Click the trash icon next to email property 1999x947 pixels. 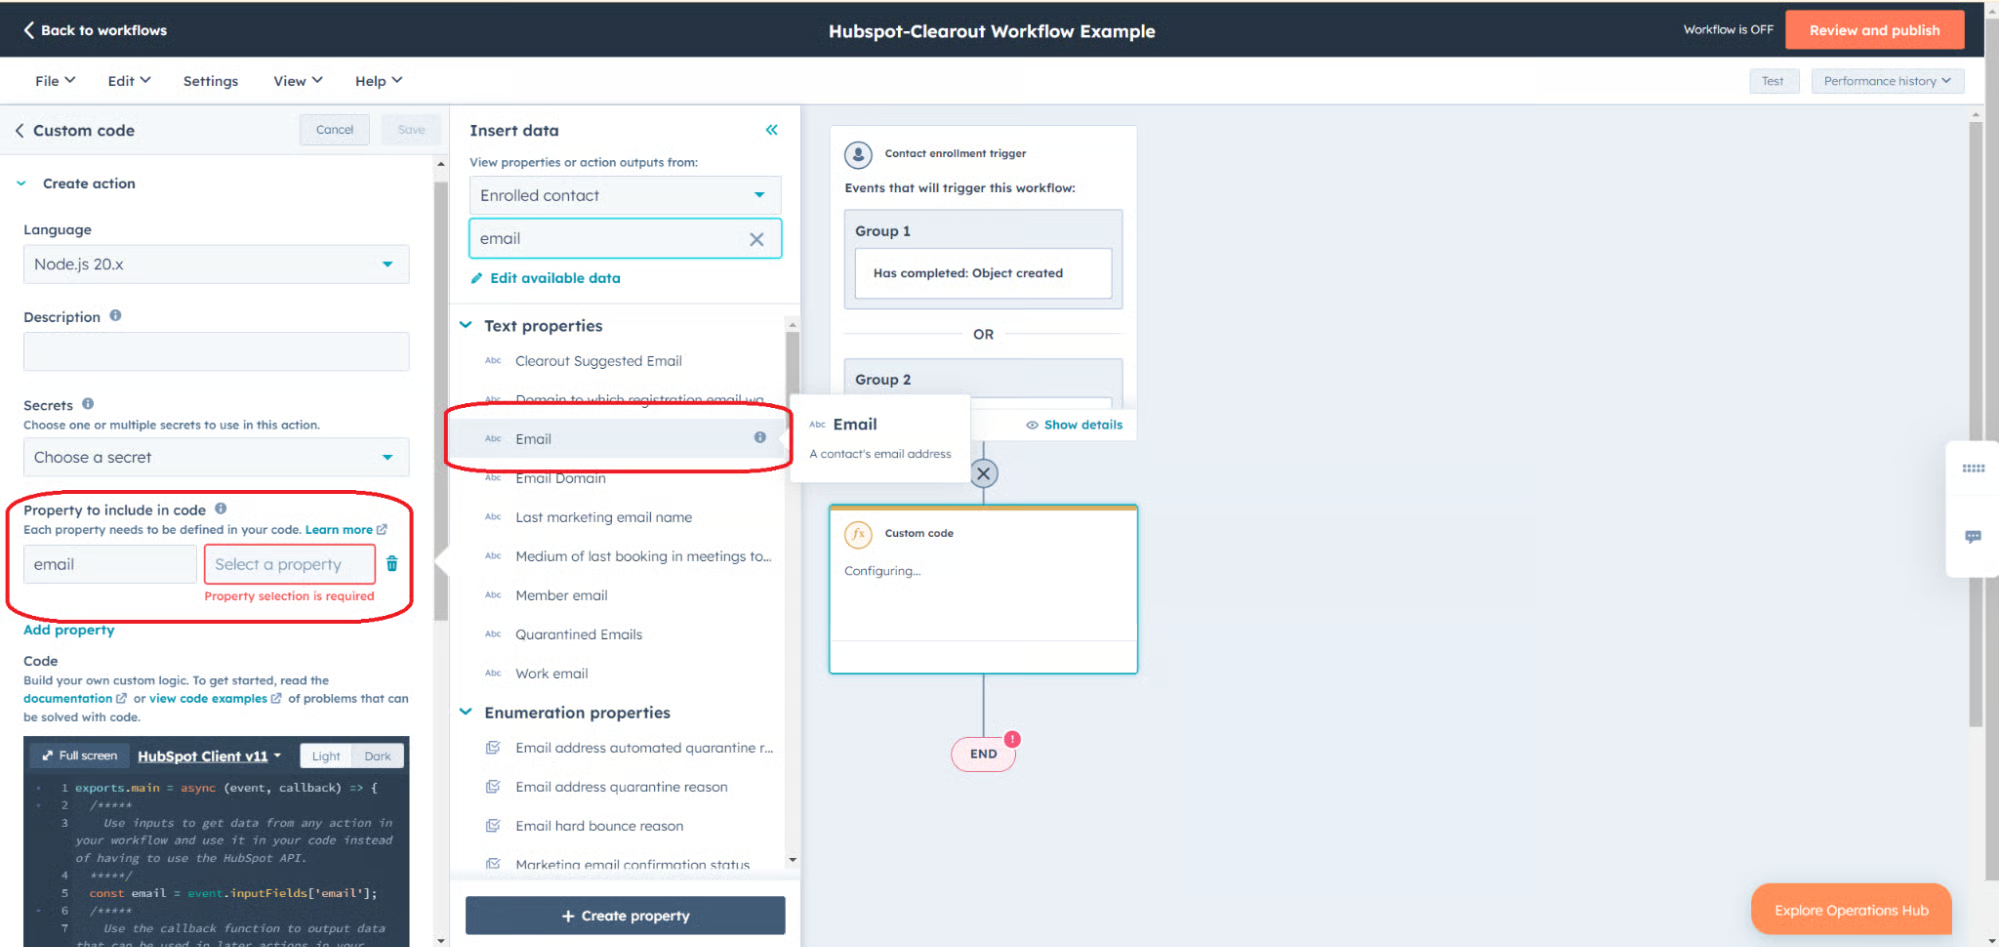point(391,563)
